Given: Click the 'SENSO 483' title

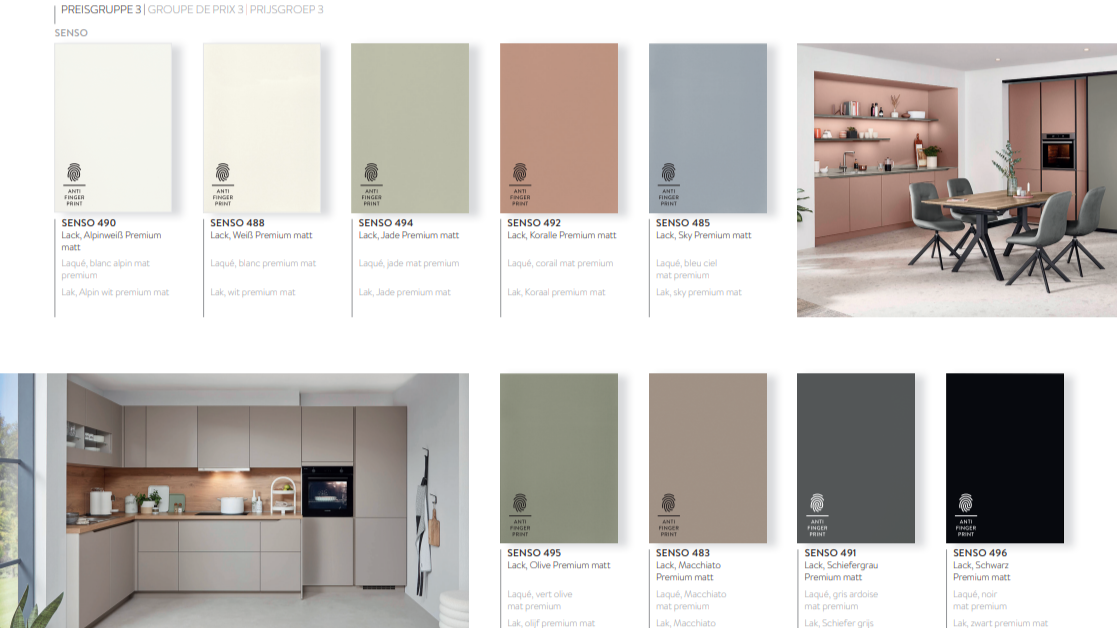Looking at the screenshot, I should 682,553.
